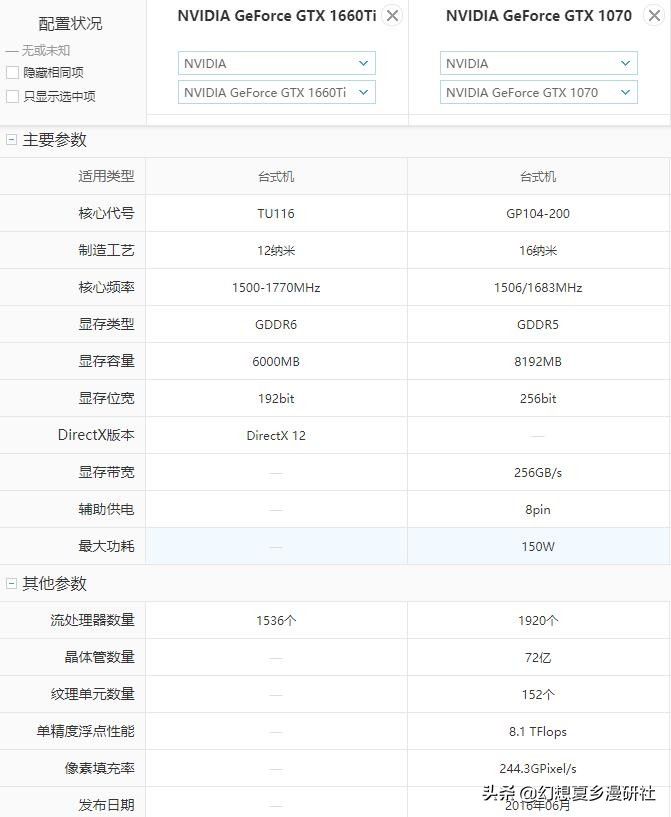This screenshot has height=817, width=671.
Task: Click the 单精度浮点性能 row label
Action: click(85, 731)
